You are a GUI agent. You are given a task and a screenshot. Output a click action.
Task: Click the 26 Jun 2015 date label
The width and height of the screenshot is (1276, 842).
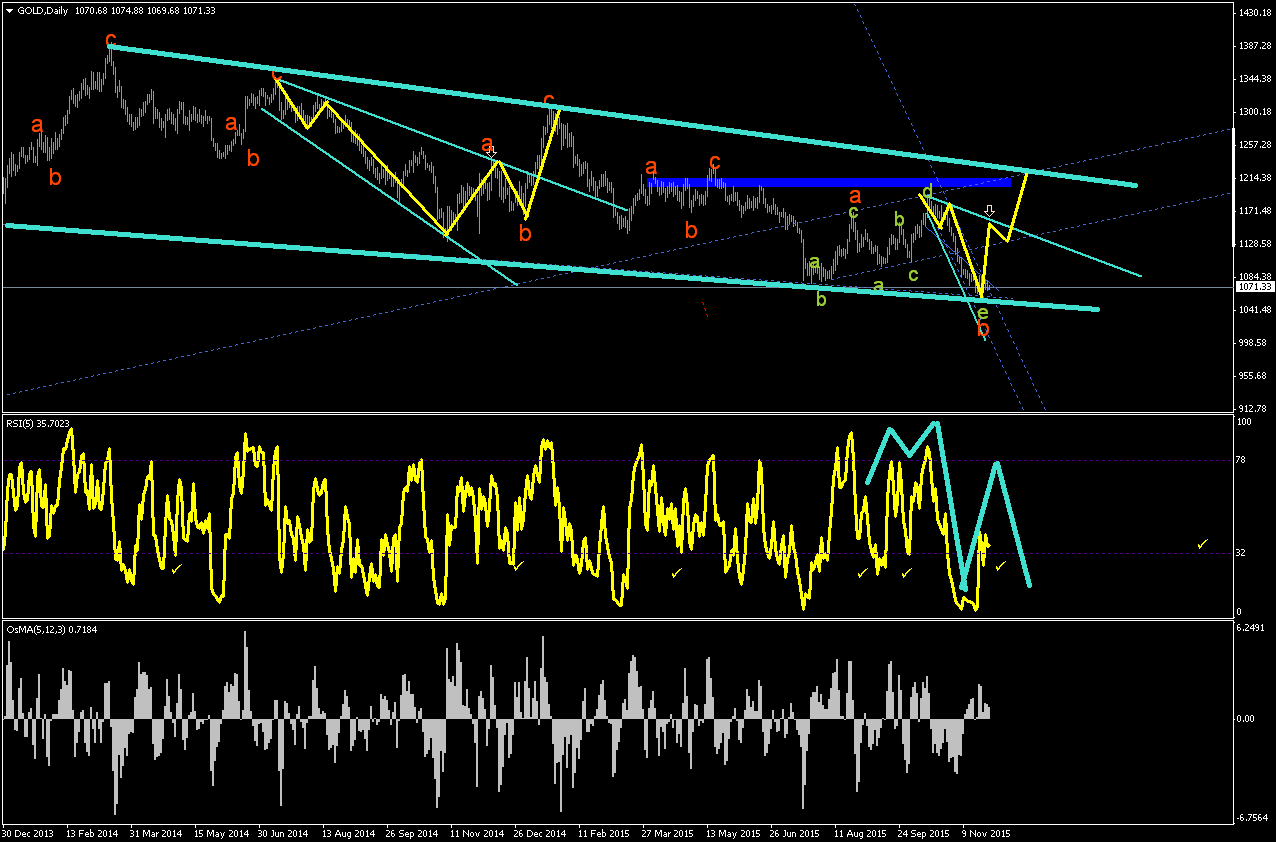pos(794,833)
